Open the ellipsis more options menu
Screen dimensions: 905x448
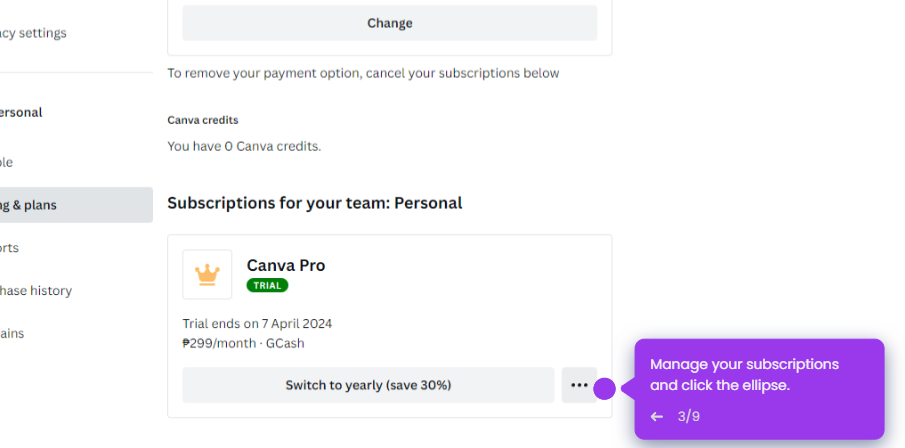coord(579,385)
